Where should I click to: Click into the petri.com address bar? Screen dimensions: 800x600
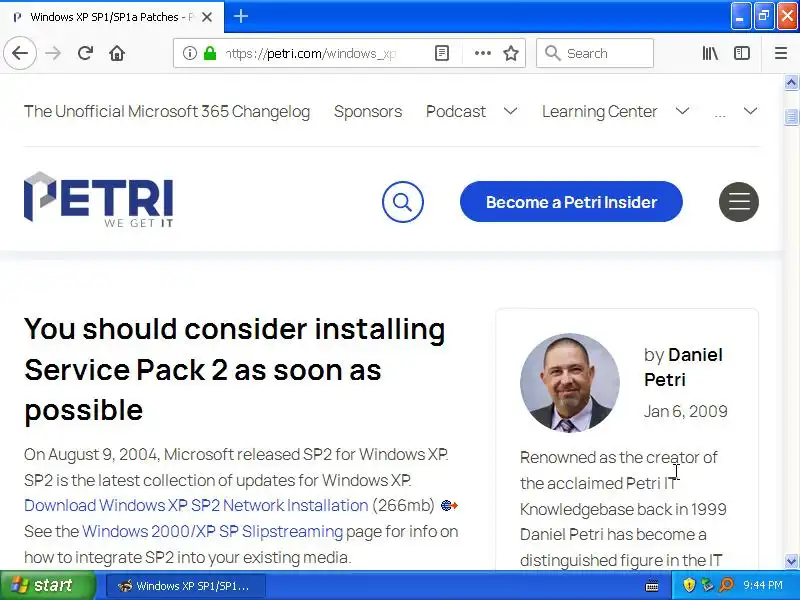coord(311,53)
